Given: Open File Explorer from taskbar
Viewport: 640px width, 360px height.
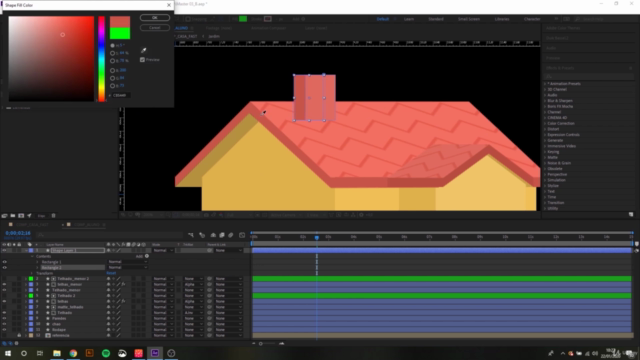Looking at the screenshot, I should 57,353.
